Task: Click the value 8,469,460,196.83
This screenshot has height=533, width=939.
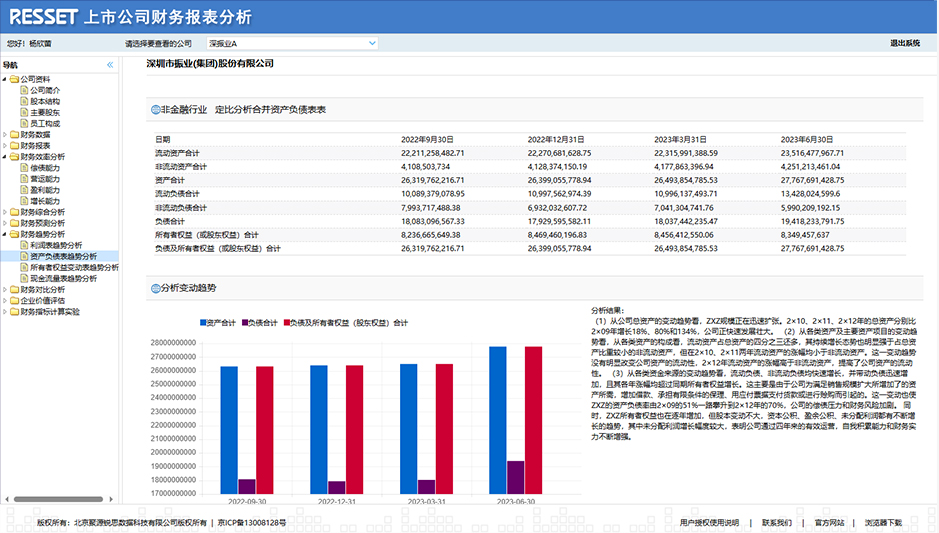Action: (557, 235)
